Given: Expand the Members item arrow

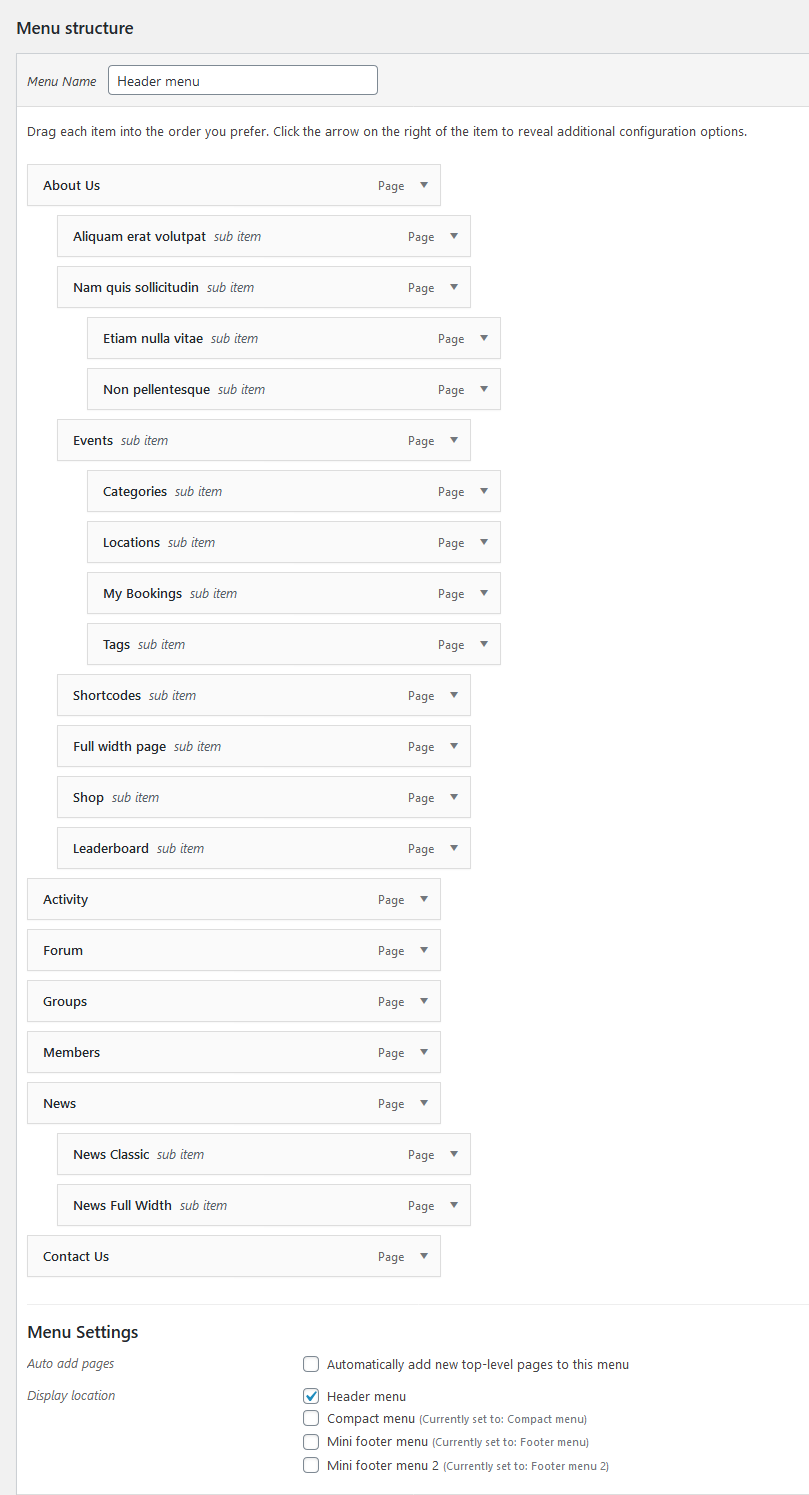Looking at the screenshot, I should [424, 1052].
